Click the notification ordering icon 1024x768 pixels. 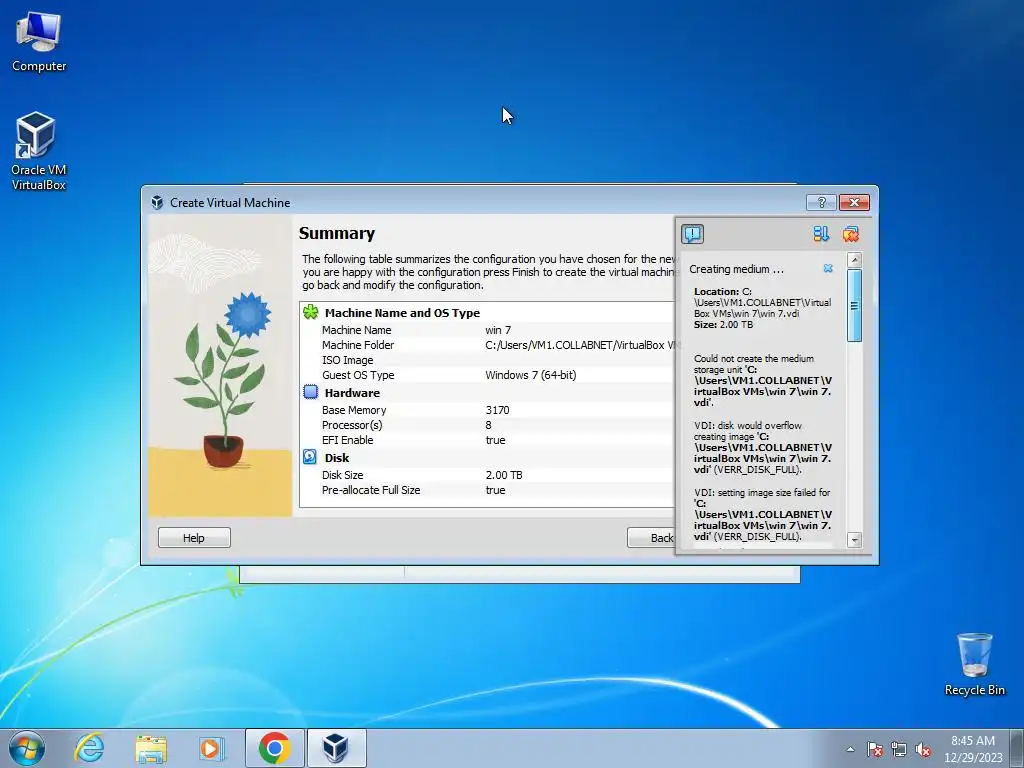821,234
